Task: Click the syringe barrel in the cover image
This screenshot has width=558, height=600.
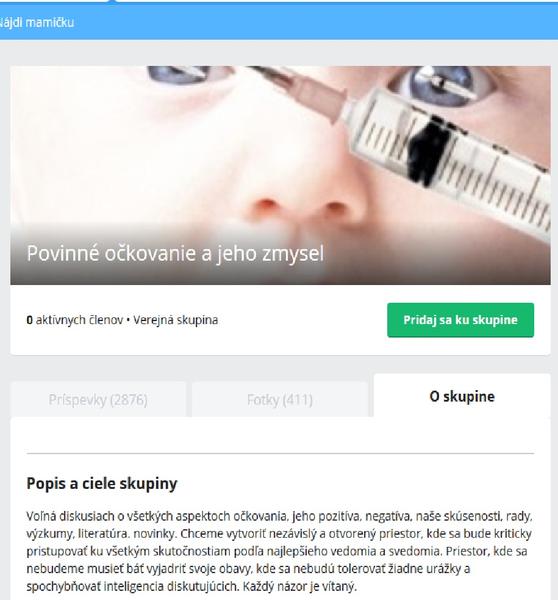Action: 452,161
